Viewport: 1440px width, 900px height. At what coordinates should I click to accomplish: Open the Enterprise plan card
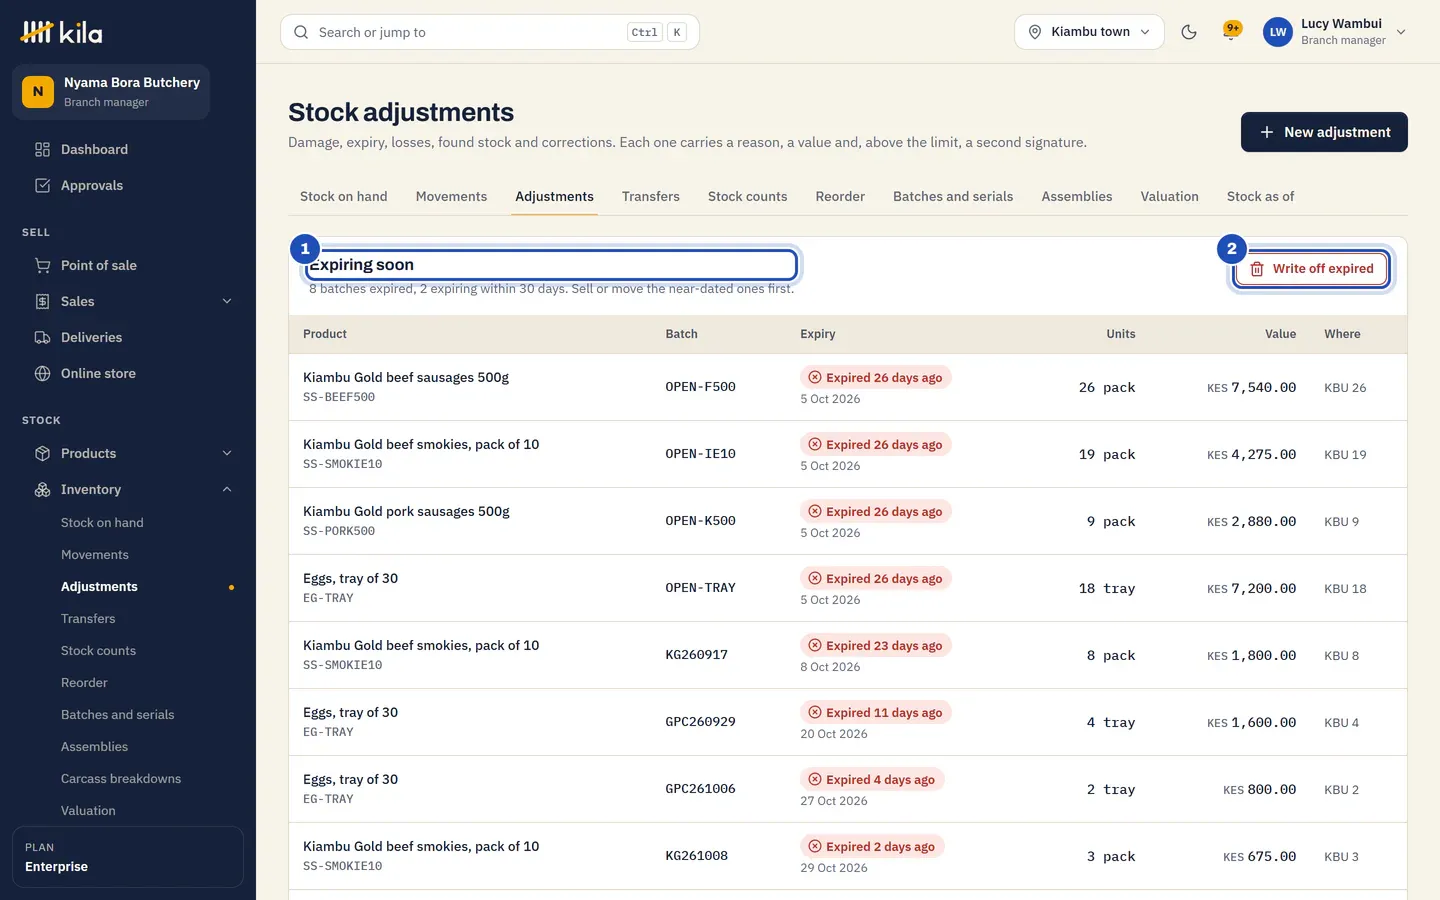(x=128, y=857)
